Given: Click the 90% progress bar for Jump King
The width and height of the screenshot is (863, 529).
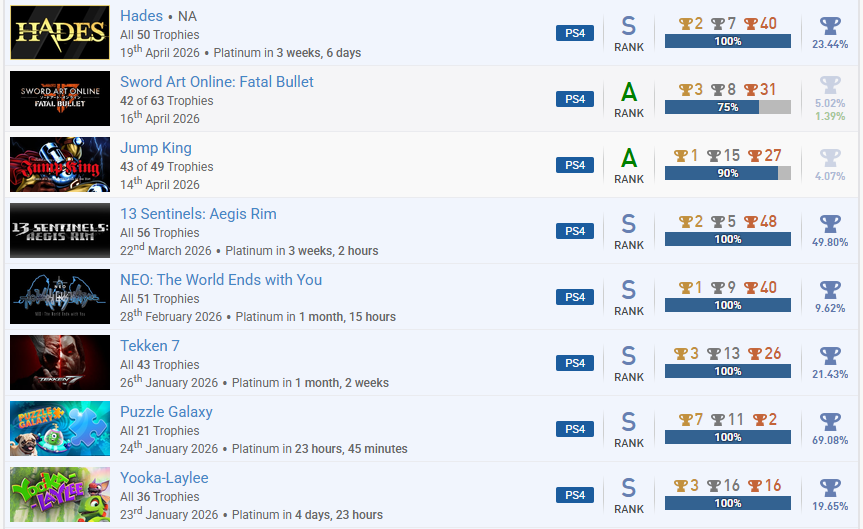Looking at the screenshot, I should tap(728, 173).
